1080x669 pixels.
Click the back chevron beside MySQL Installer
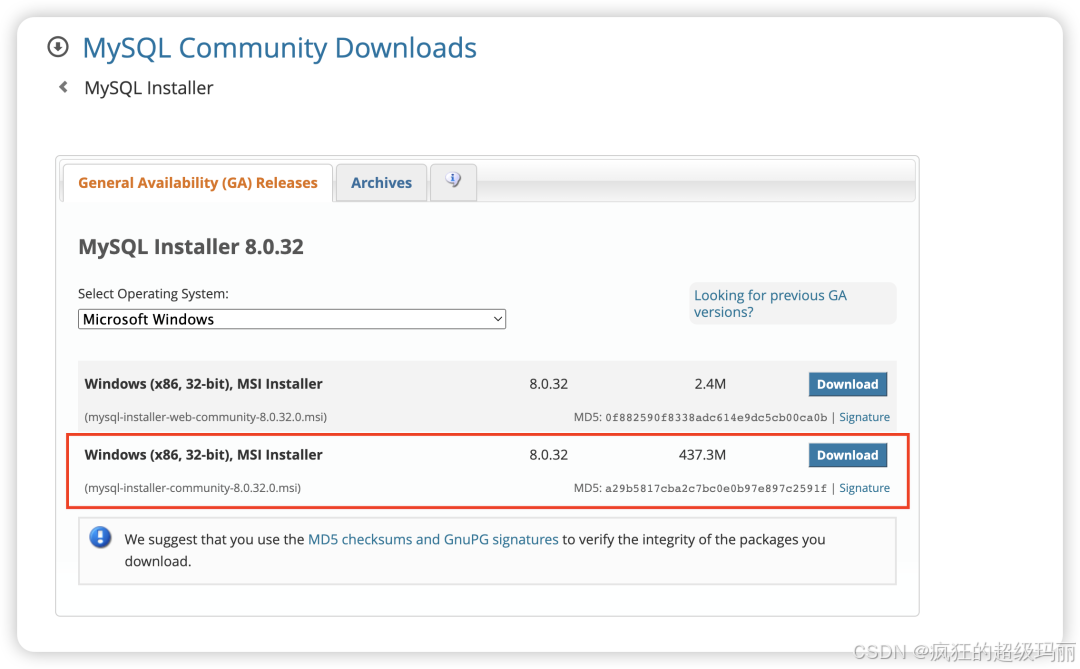tap(63, 87)
